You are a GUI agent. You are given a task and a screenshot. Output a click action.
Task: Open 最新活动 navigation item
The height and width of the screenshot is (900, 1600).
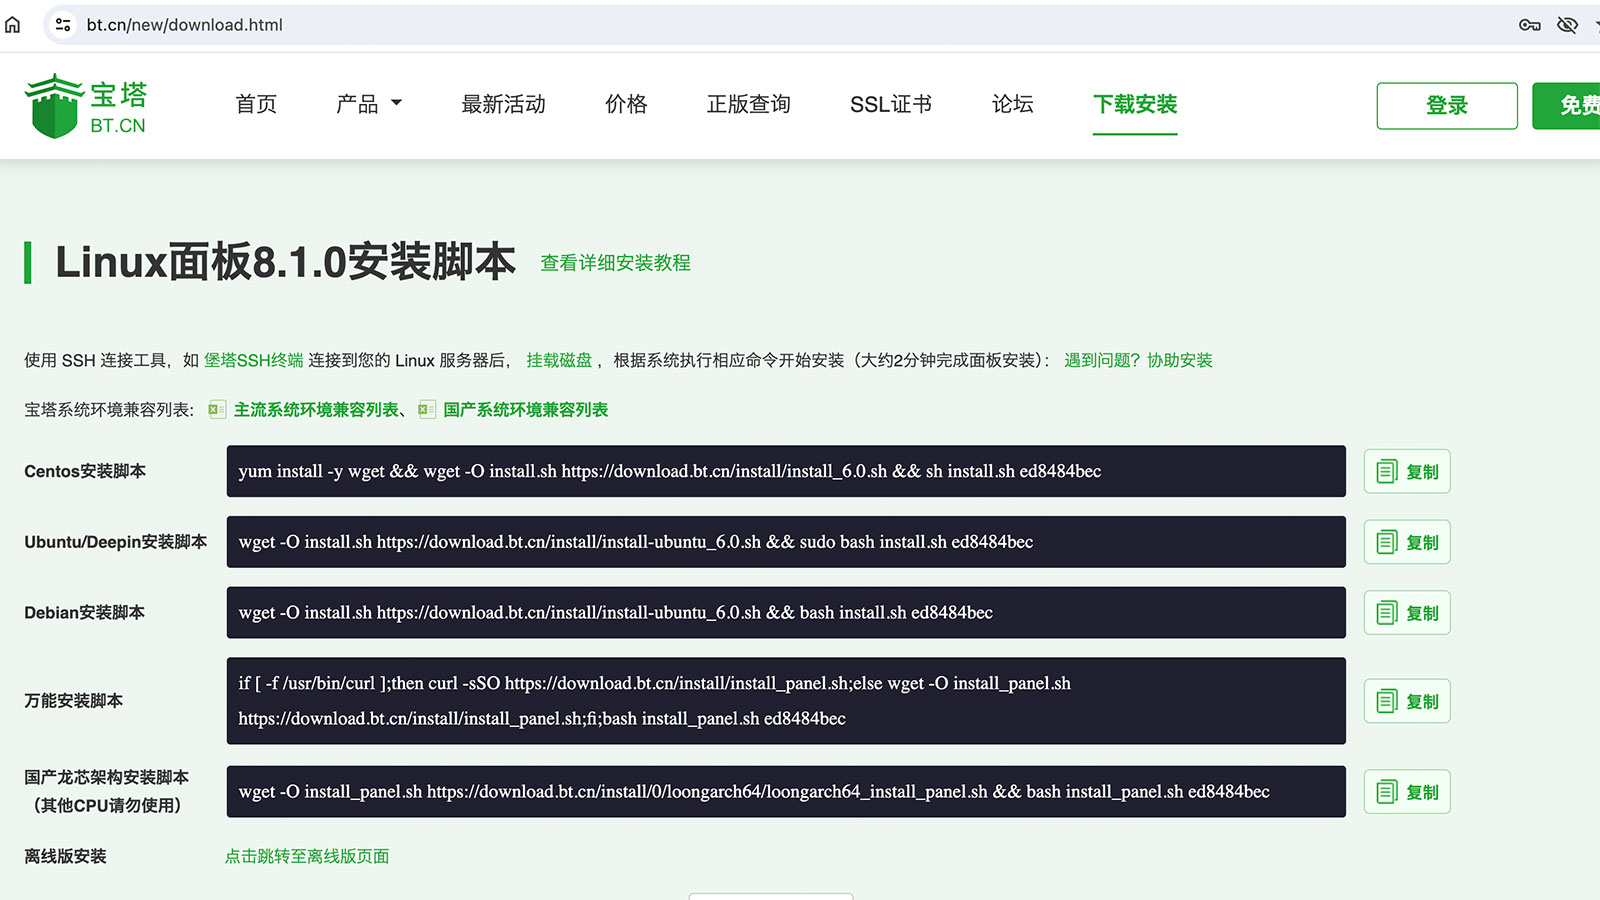coord(503,104)
